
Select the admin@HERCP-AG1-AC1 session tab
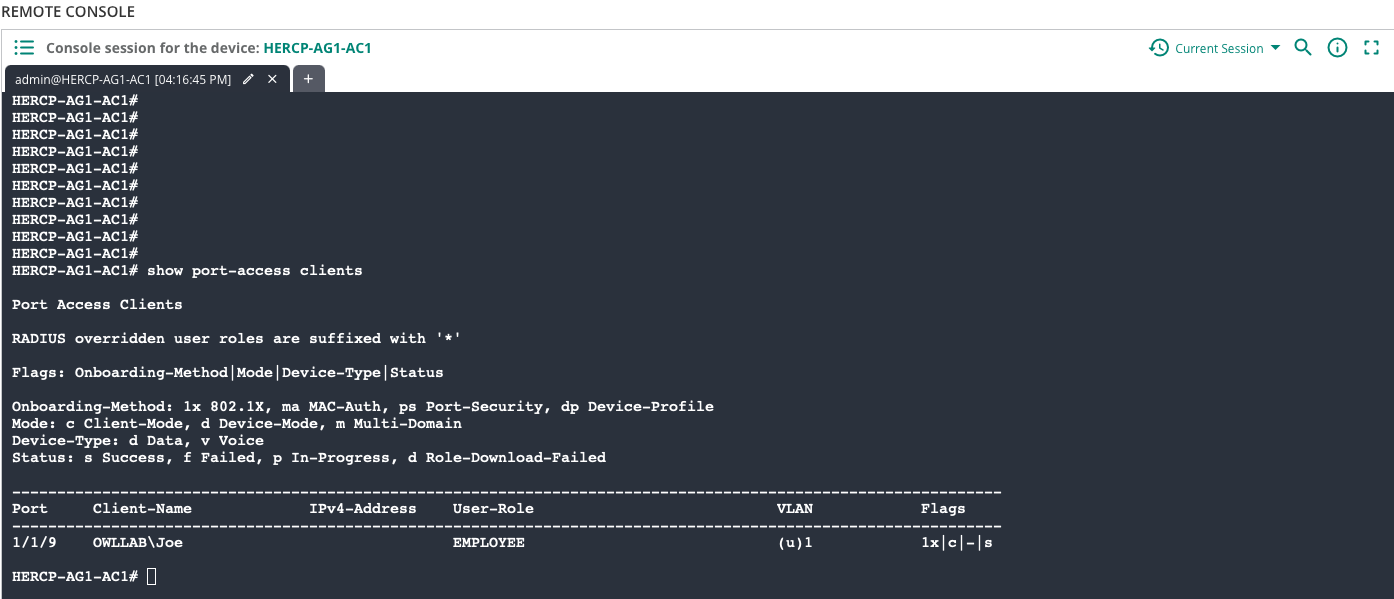123,79
